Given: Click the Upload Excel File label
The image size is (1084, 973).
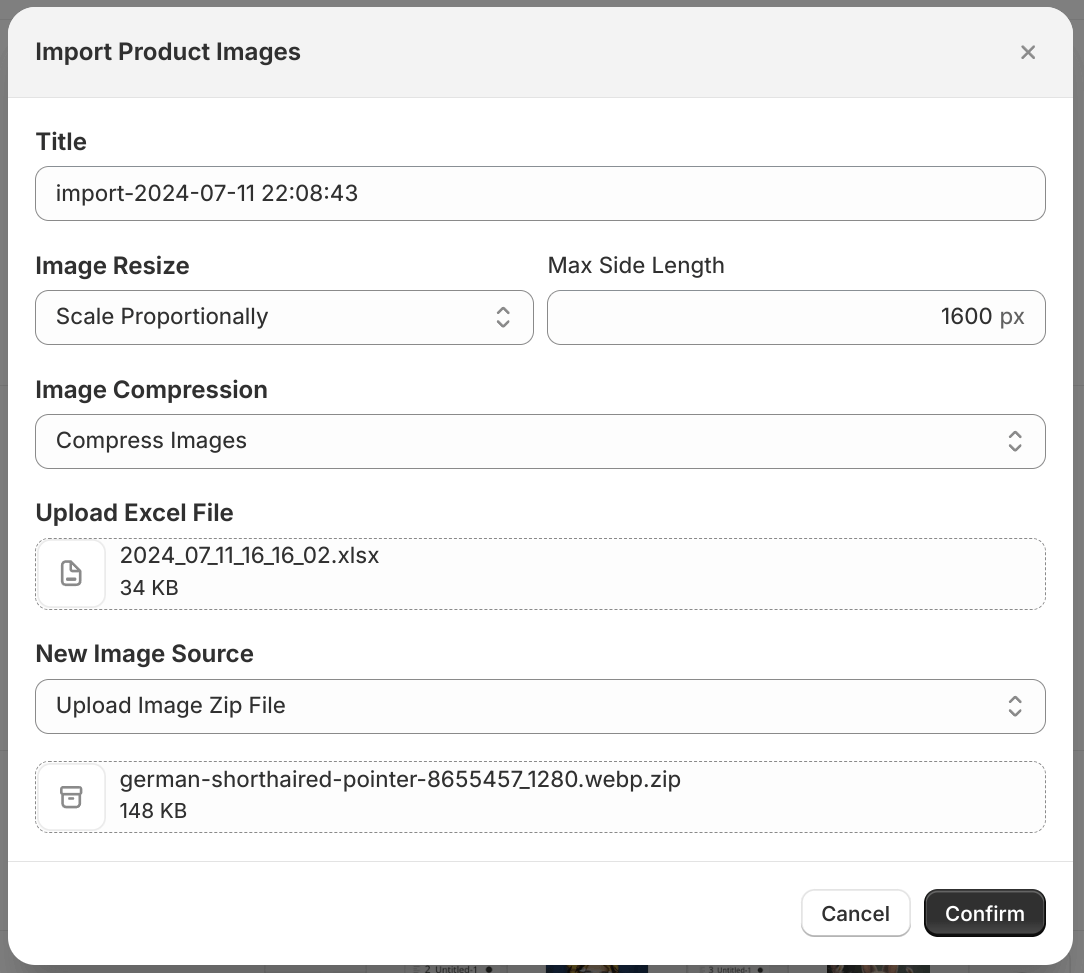Looking at the screenshot, I should pos(134,513).
